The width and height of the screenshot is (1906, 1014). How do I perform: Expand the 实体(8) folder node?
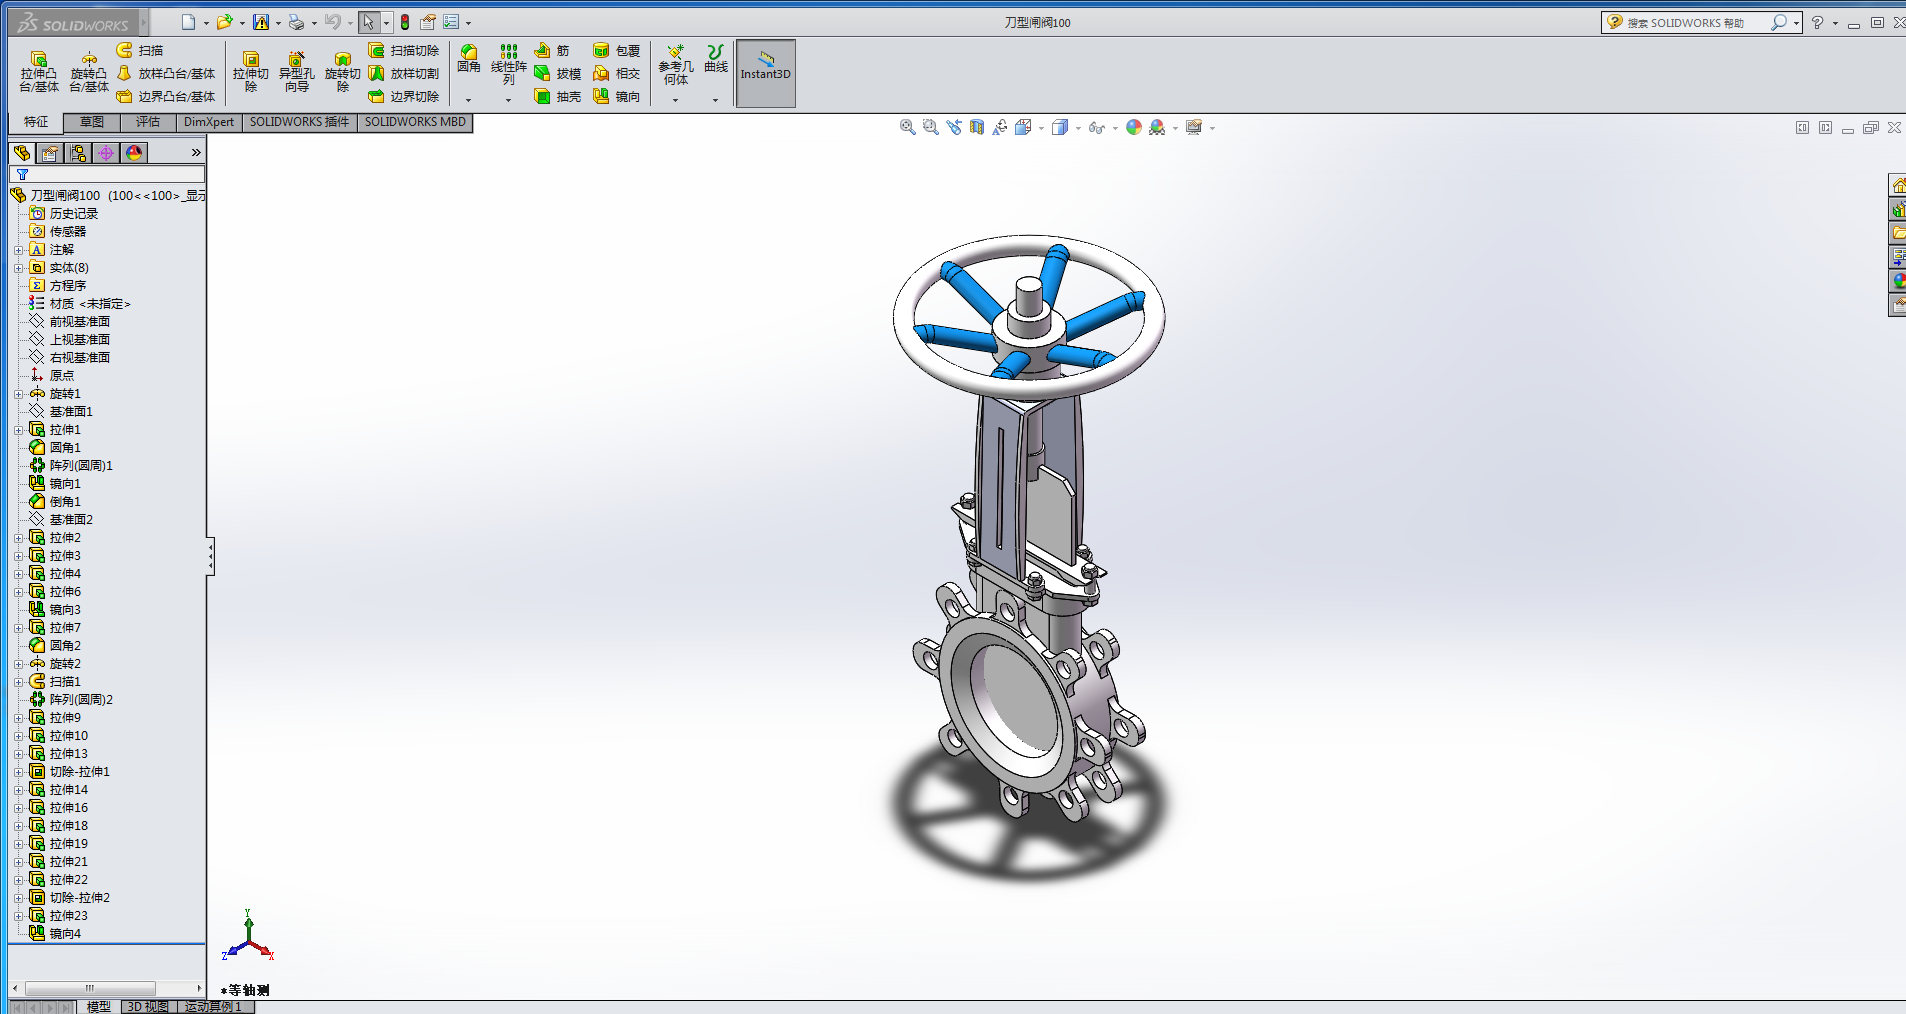coord(18,268)
